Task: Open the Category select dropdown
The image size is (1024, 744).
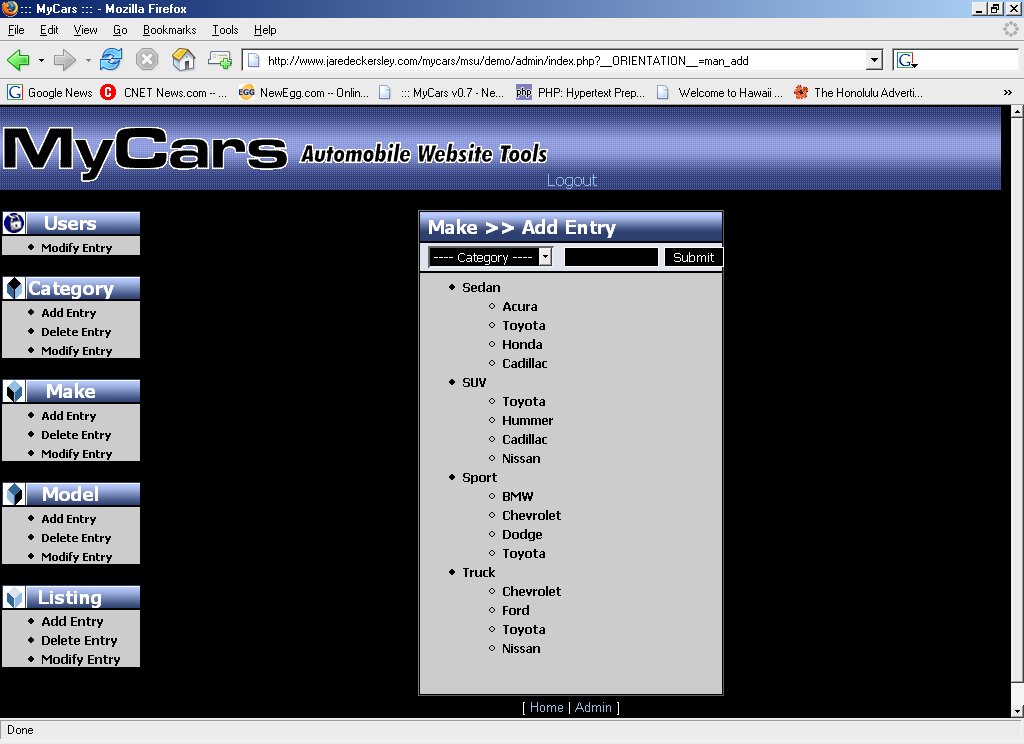Action: pyautogui.click(x=490, y=257)
